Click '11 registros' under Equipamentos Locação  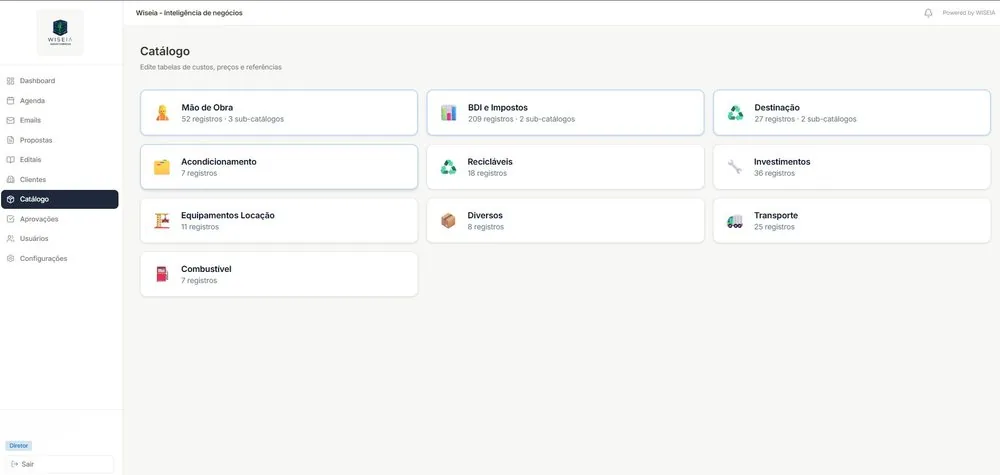click(x=200, y=227)
